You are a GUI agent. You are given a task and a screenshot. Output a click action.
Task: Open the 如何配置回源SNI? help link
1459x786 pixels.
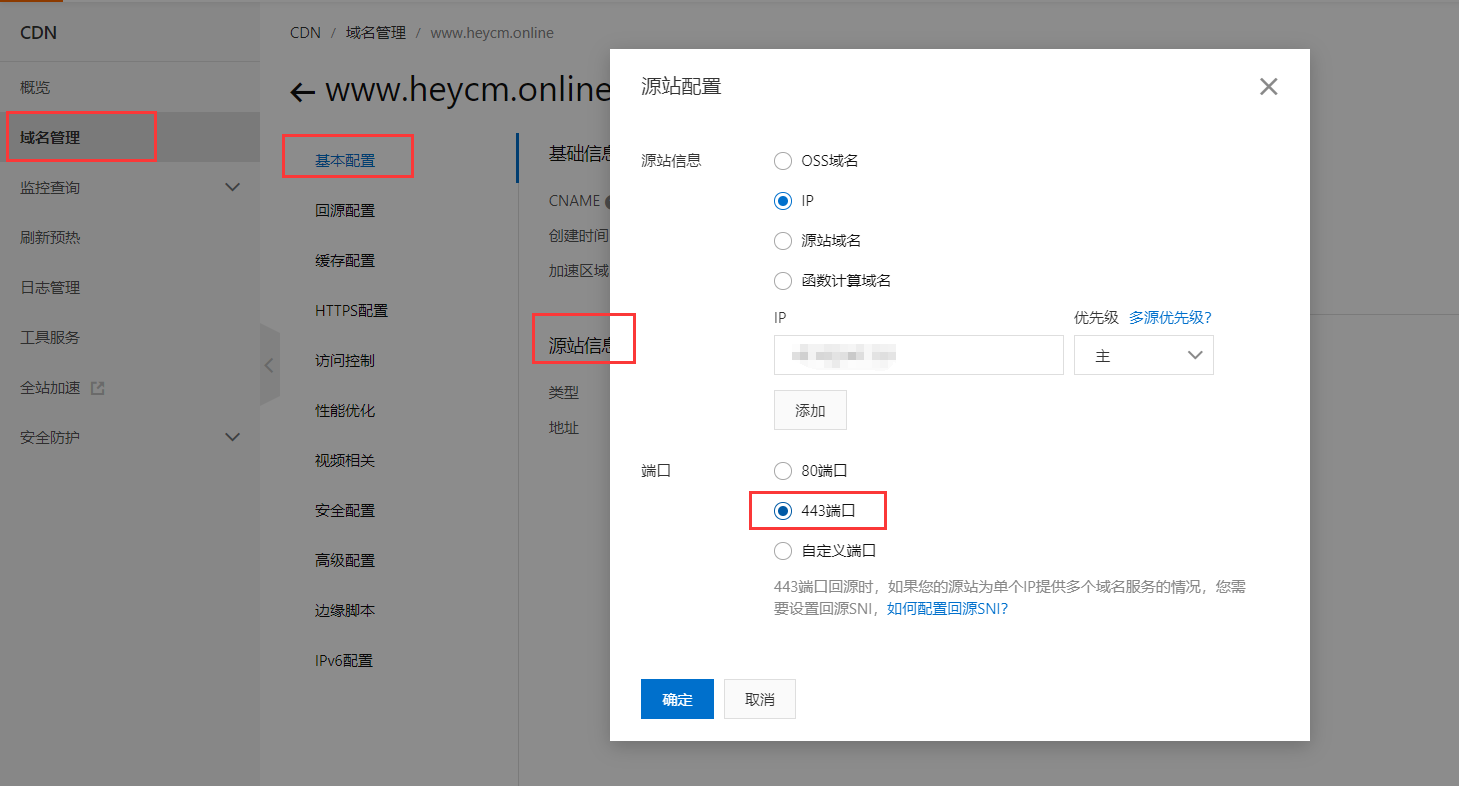pyautogui.click(x=947, y=608)
